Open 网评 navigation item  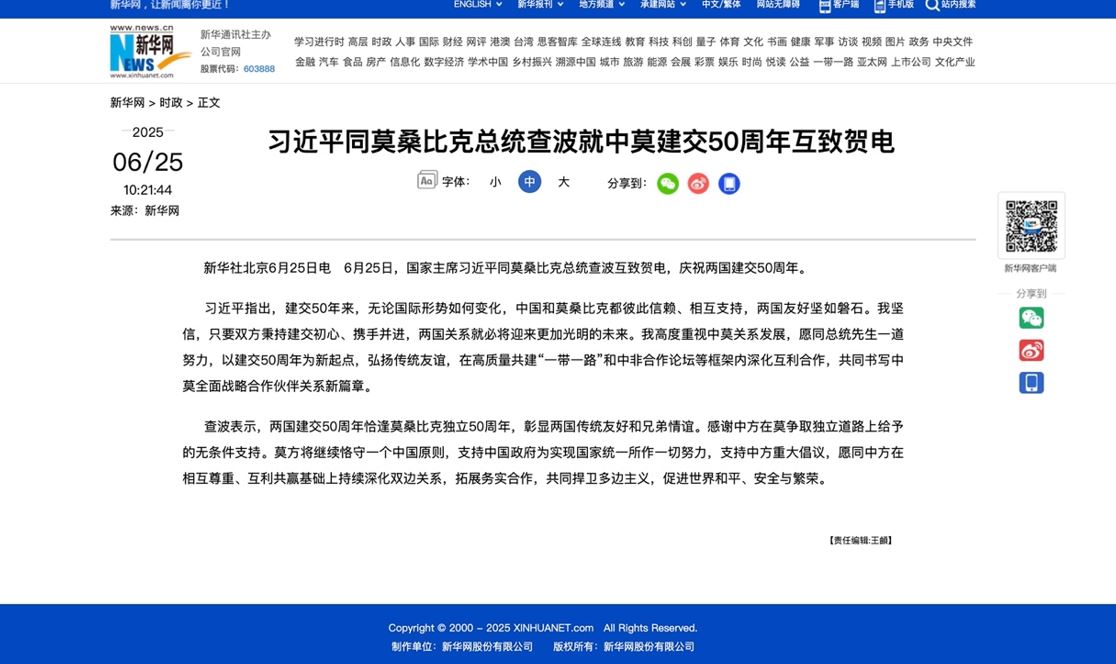[x=476, y=42]
